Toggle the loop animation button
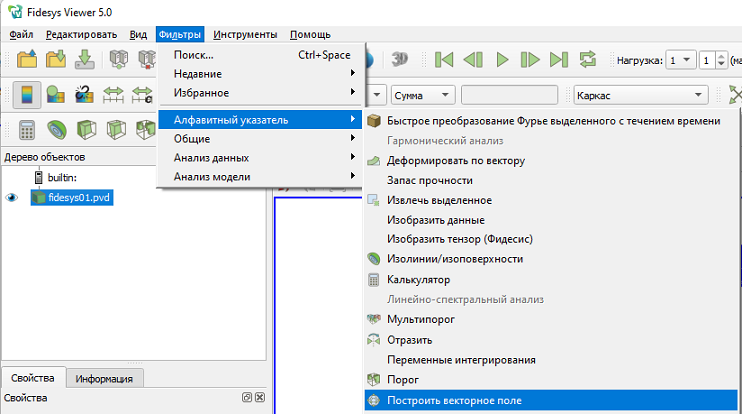The width and height of the screenshot is (742, 414). click(588, 60)
